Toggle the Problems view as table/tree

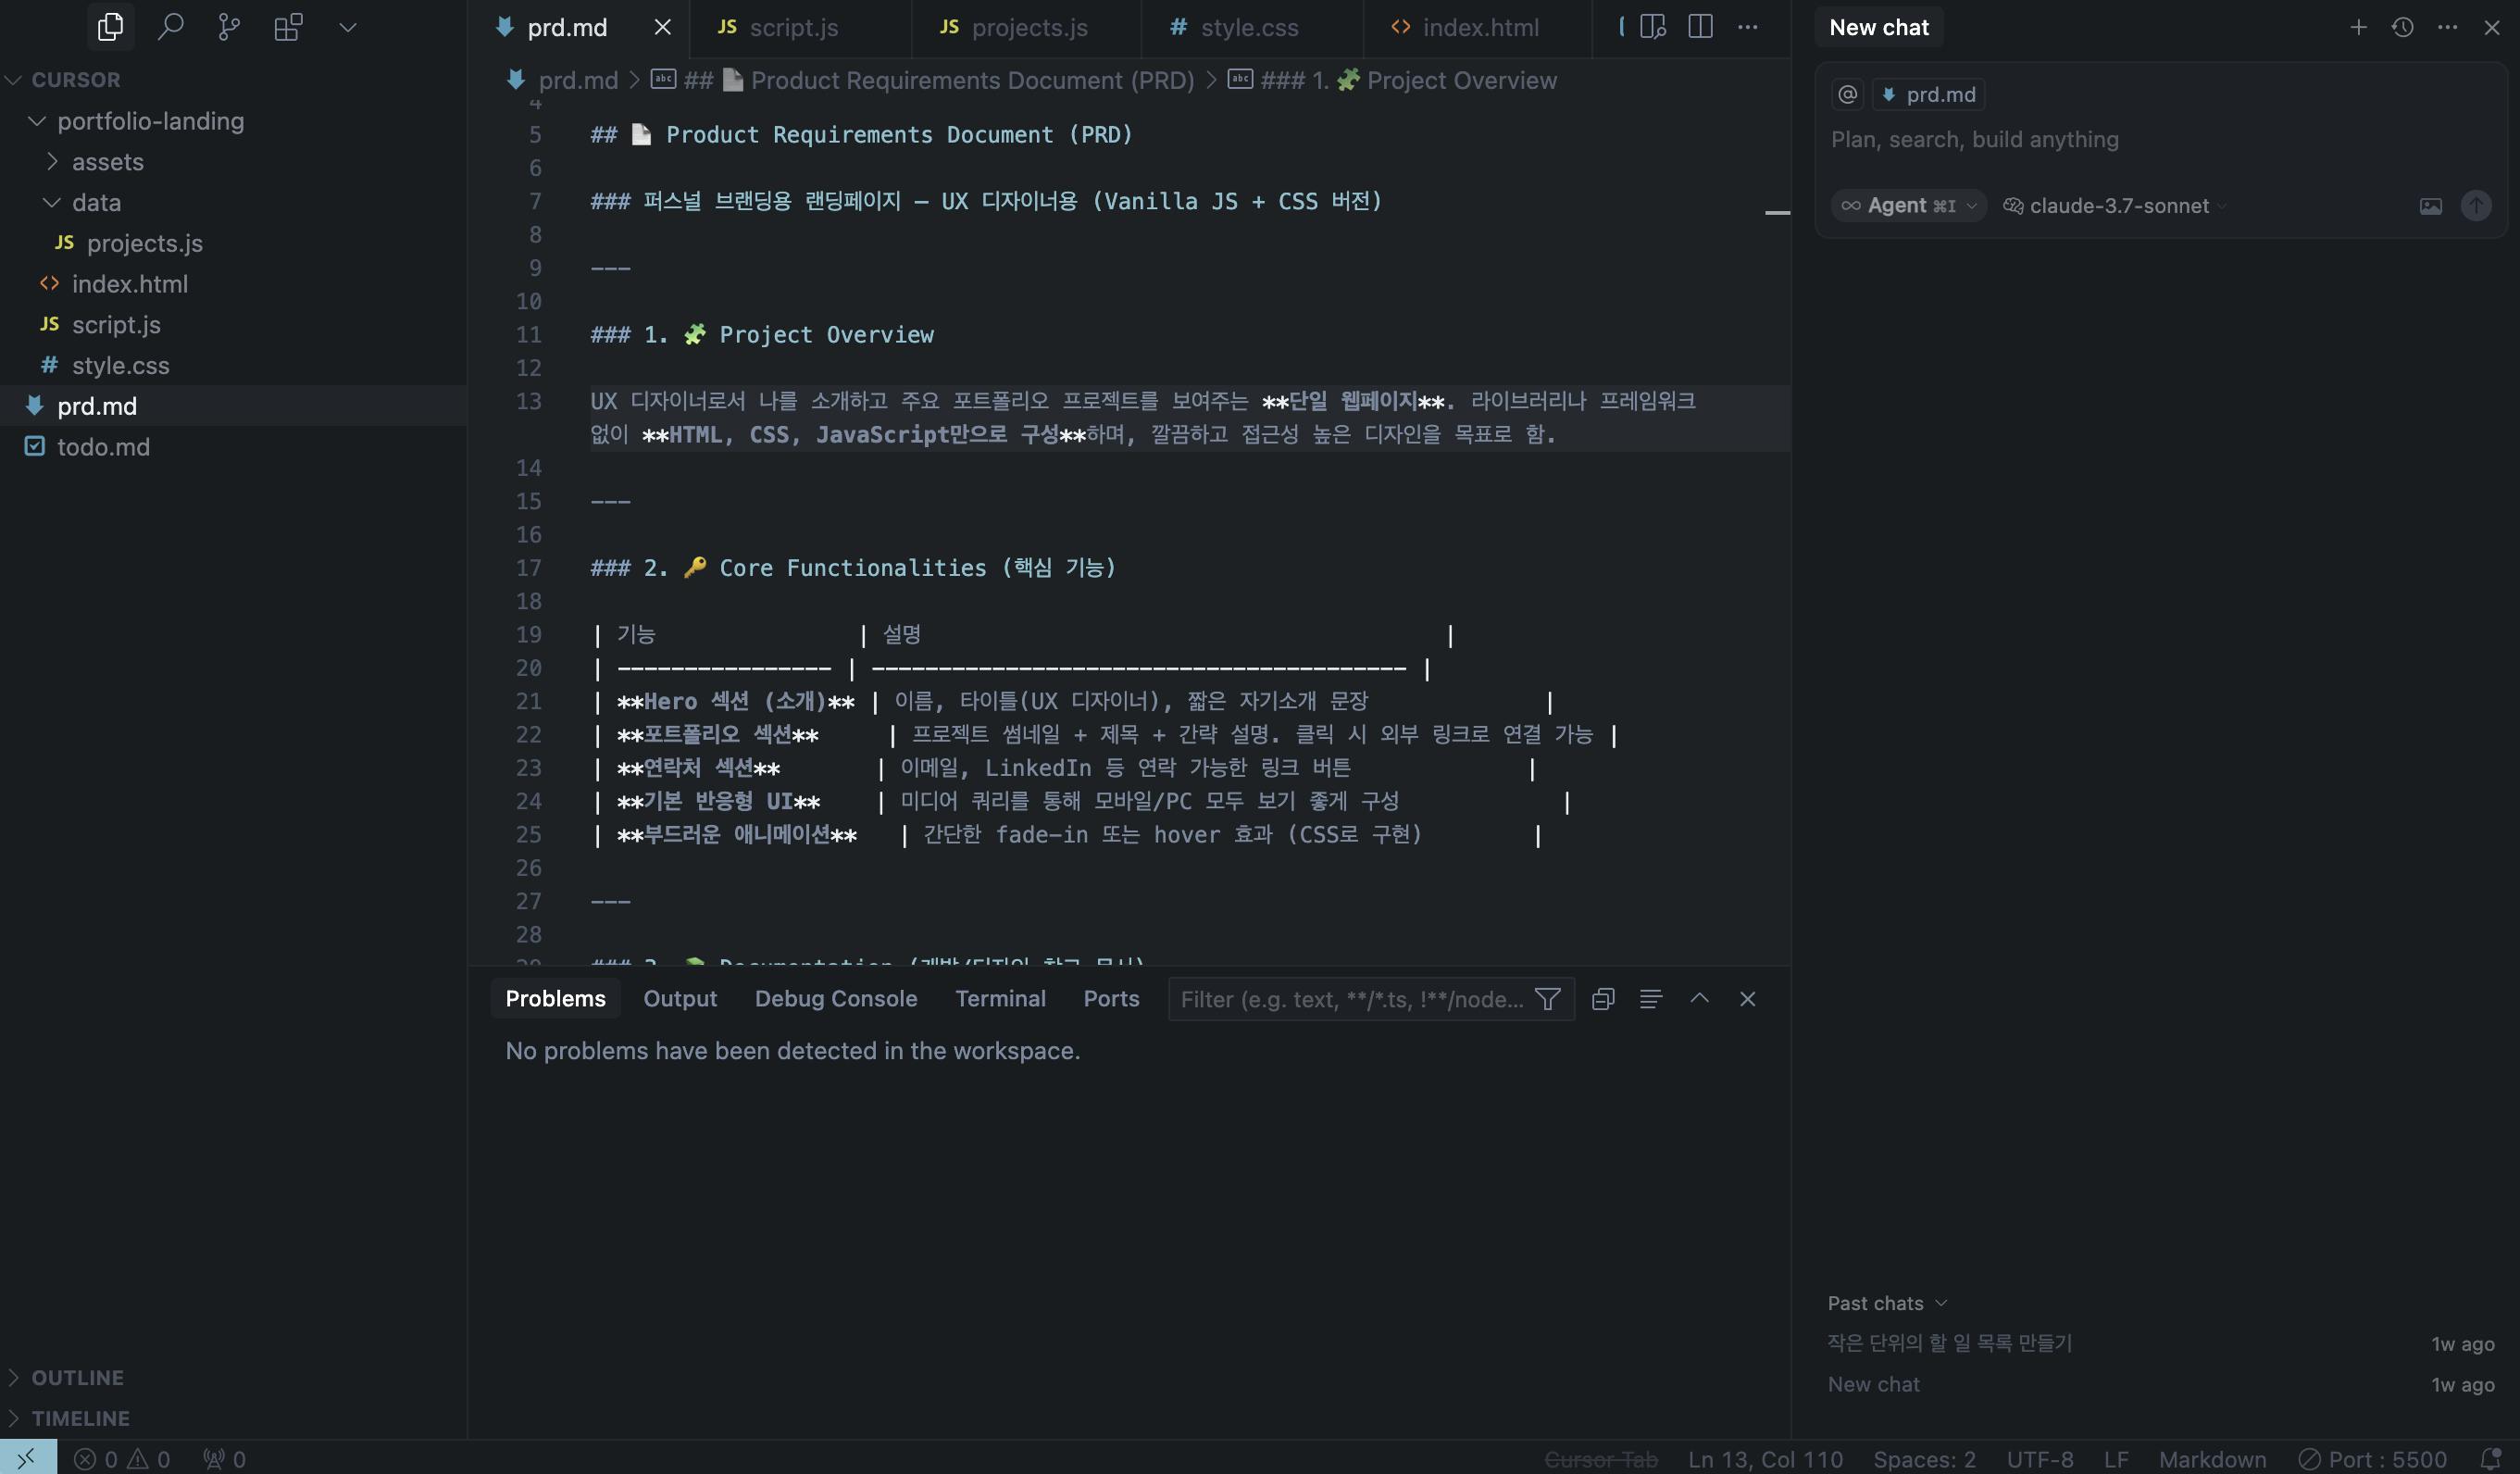click(x=1651, y=999)
